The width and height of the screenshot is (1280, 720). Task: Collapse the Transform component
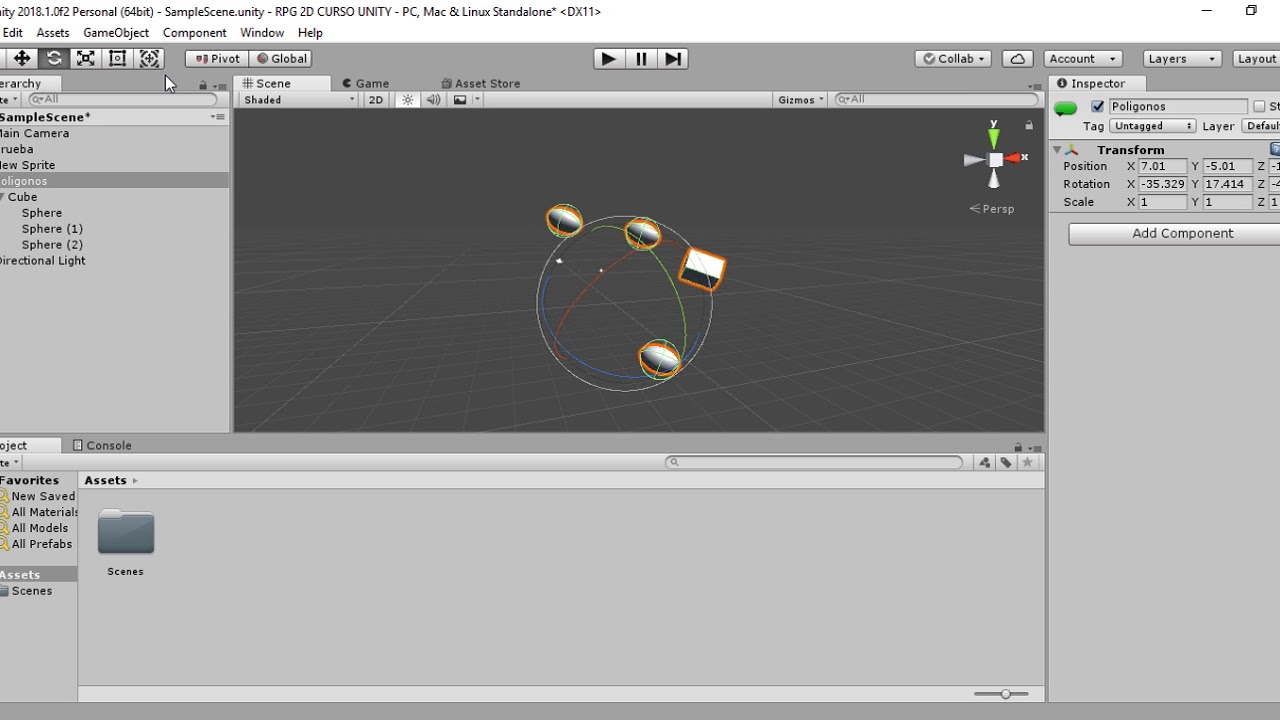point(1057,150)
